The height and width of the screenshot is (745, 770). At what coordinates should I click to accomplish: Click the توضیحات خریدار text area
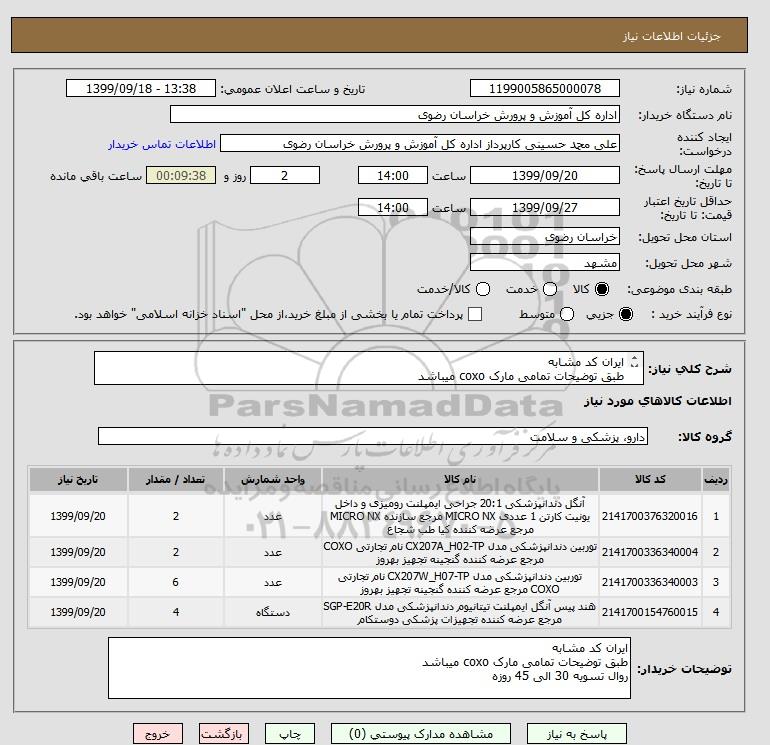369,668
